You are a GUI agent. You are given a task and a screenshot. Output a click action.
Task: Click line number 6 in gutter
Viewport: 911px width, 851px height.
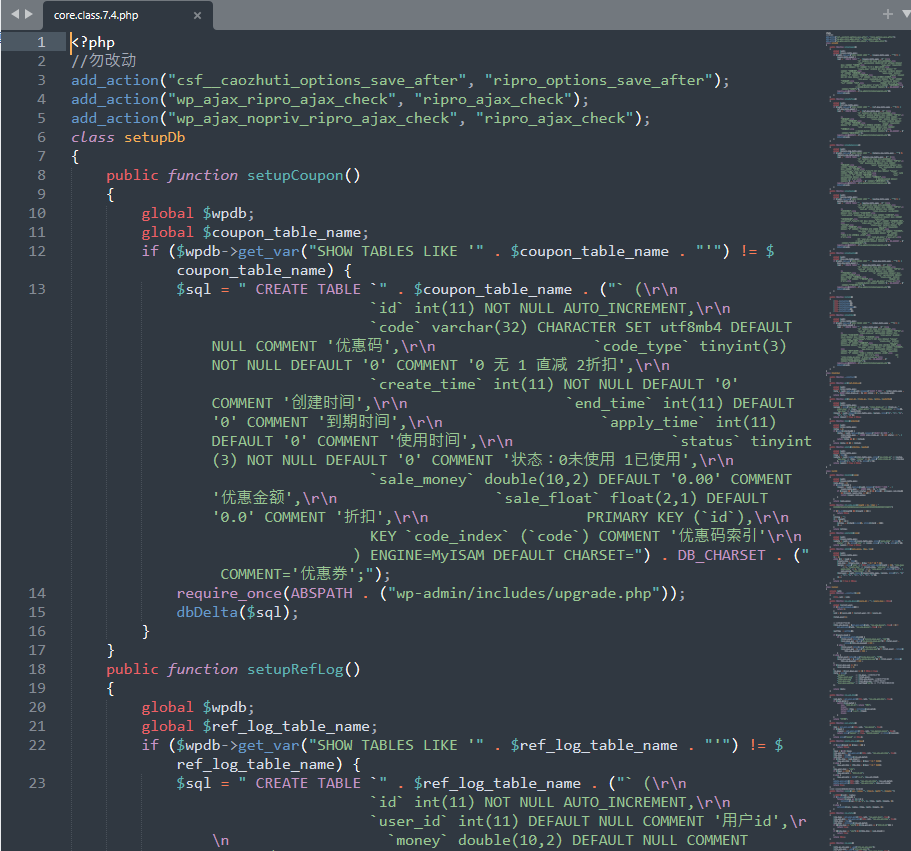(x=41, y=137)
